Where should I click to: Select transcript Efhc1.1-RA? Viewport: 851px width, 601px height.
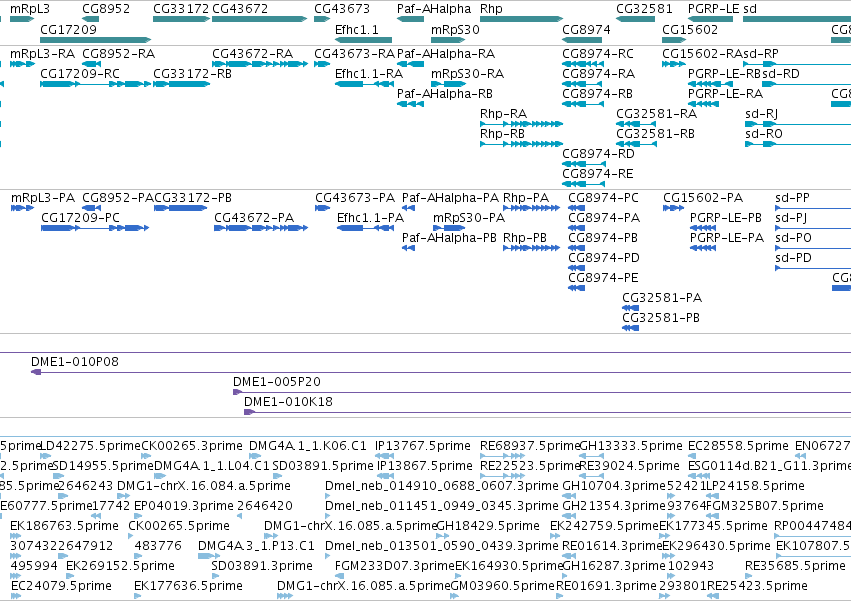click(x=369, y=73)
